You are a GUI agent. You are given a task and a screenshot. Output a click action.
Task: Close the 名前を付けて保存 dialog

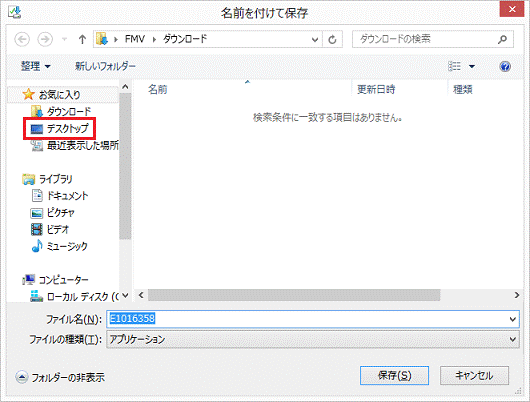point(512,9)
